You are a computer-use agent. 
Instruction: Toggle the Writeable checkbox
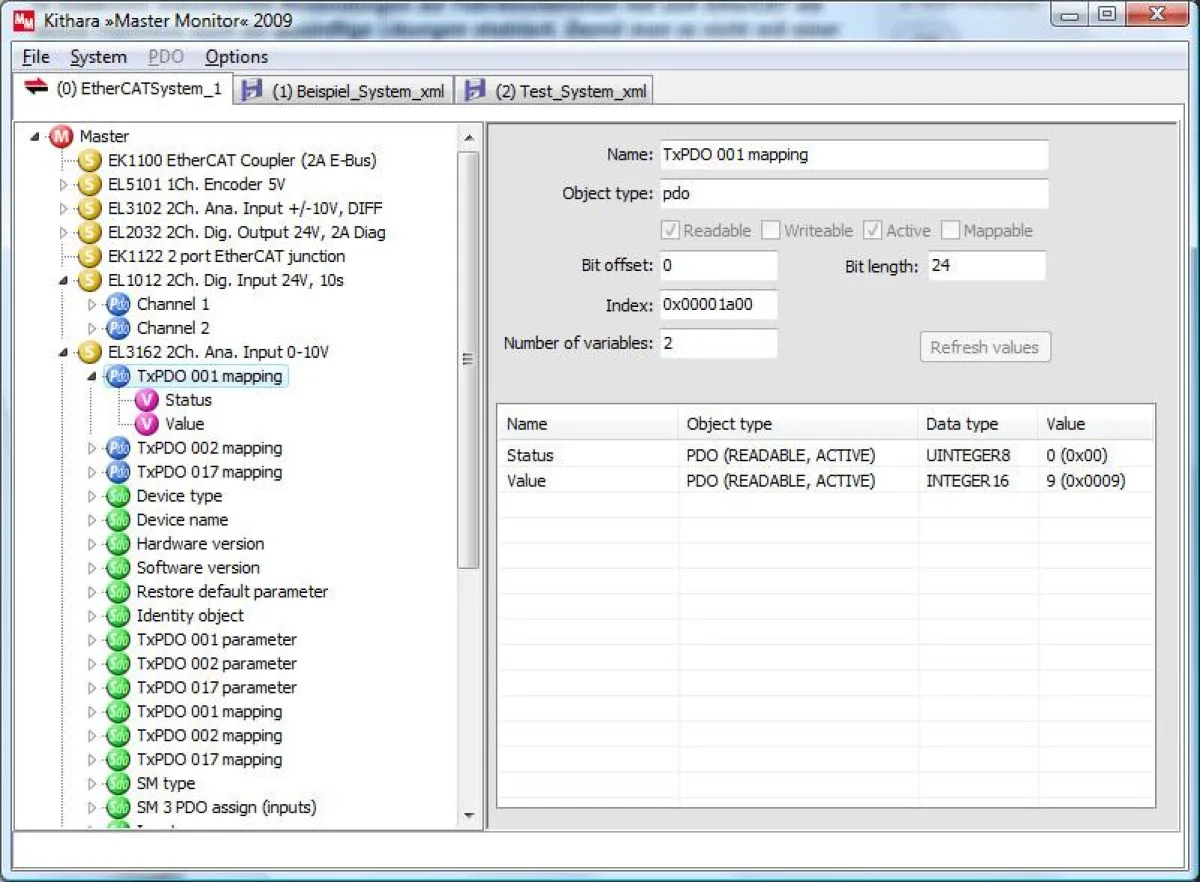click(771, 231)
